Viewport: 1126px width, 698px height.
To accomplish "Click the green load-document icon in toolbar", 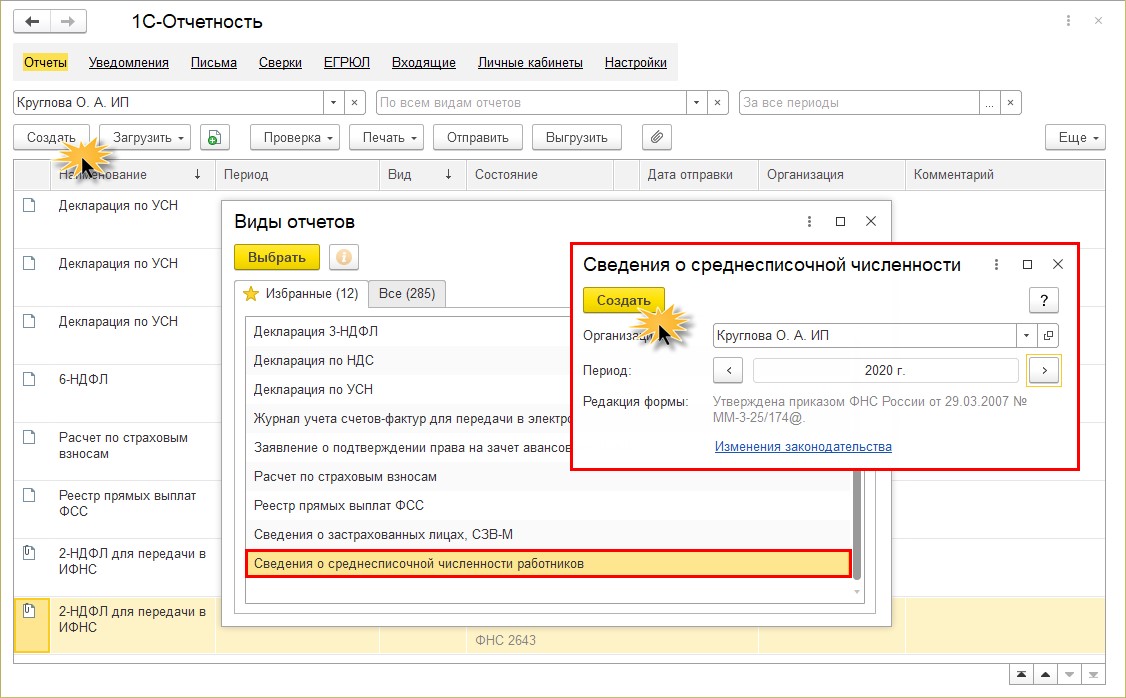I will click(x=214, y=137).
